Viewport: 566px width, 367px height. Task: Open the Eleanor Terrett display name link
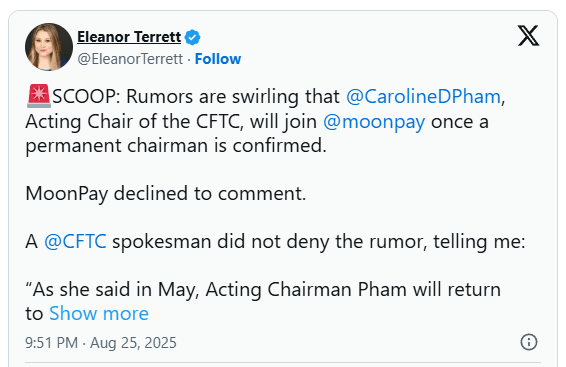point(129,37)
